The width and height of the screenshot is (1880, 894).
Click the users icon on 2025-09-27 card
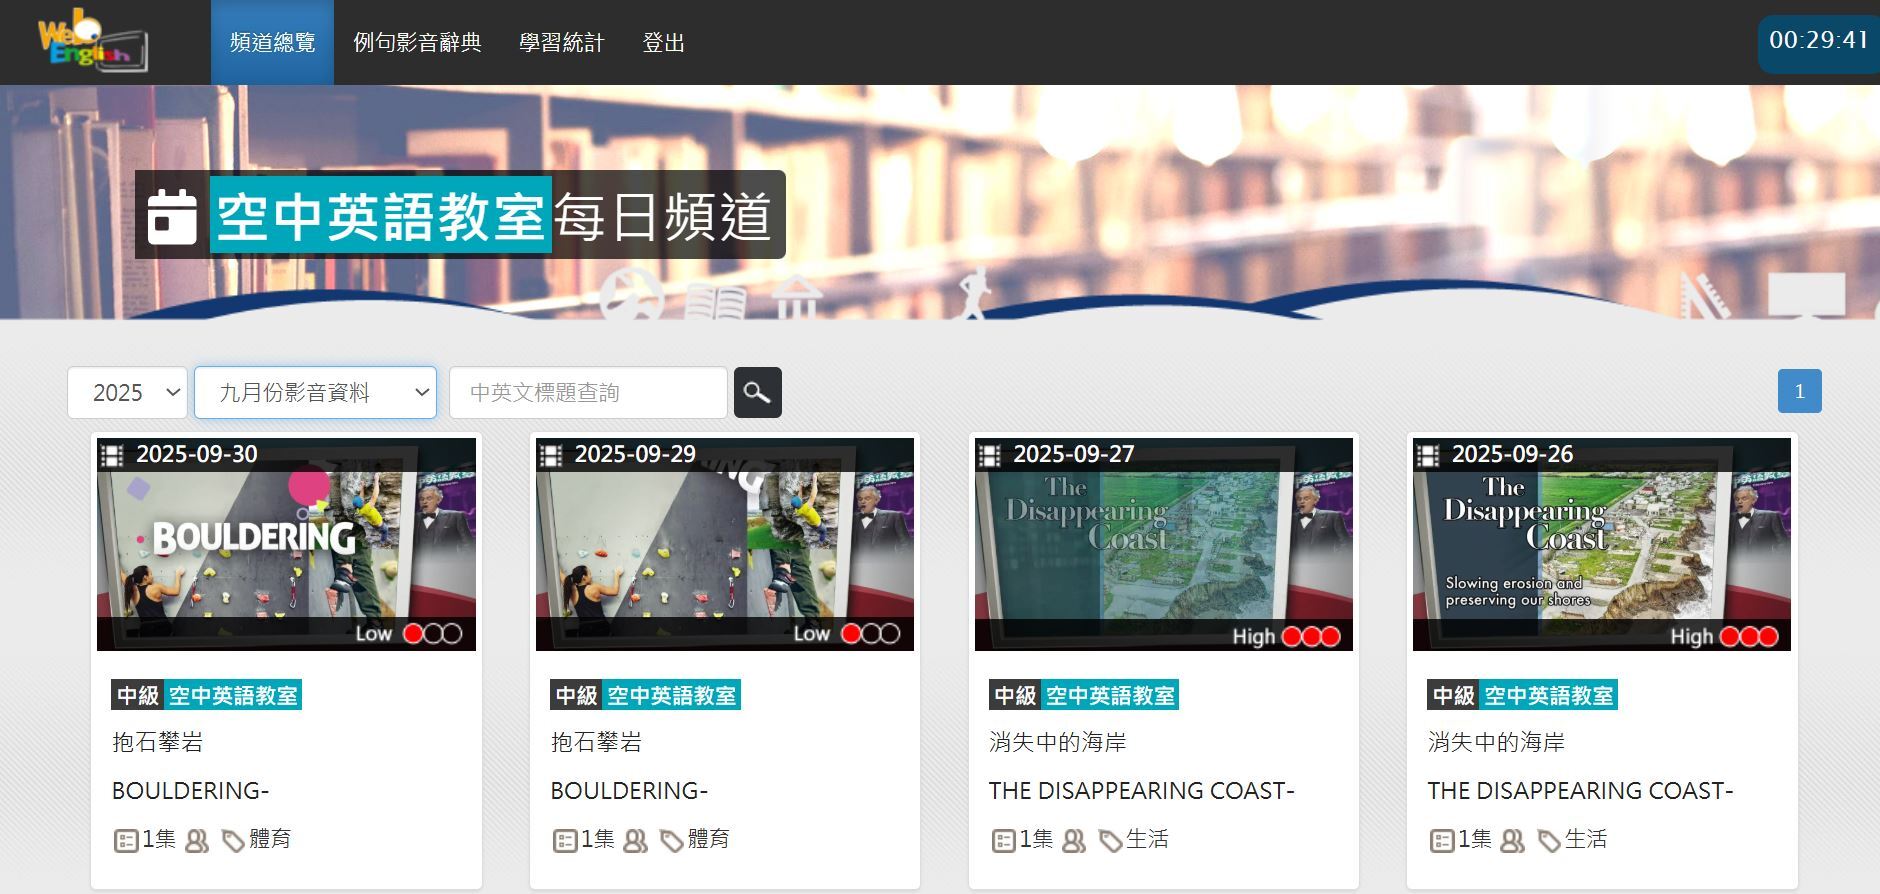click(x=1074, y=841)
